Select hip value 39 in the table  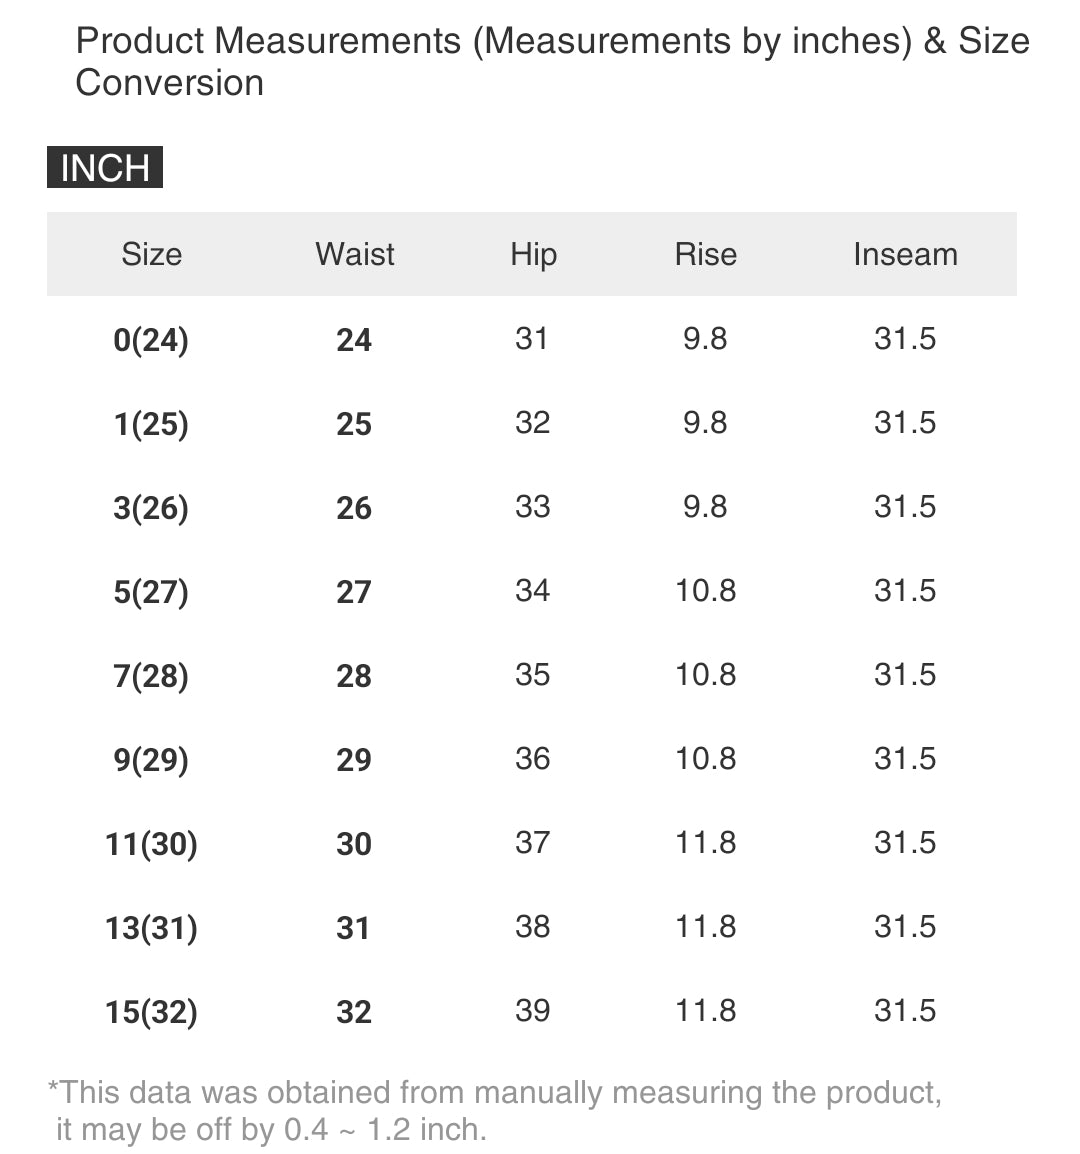532,1010
